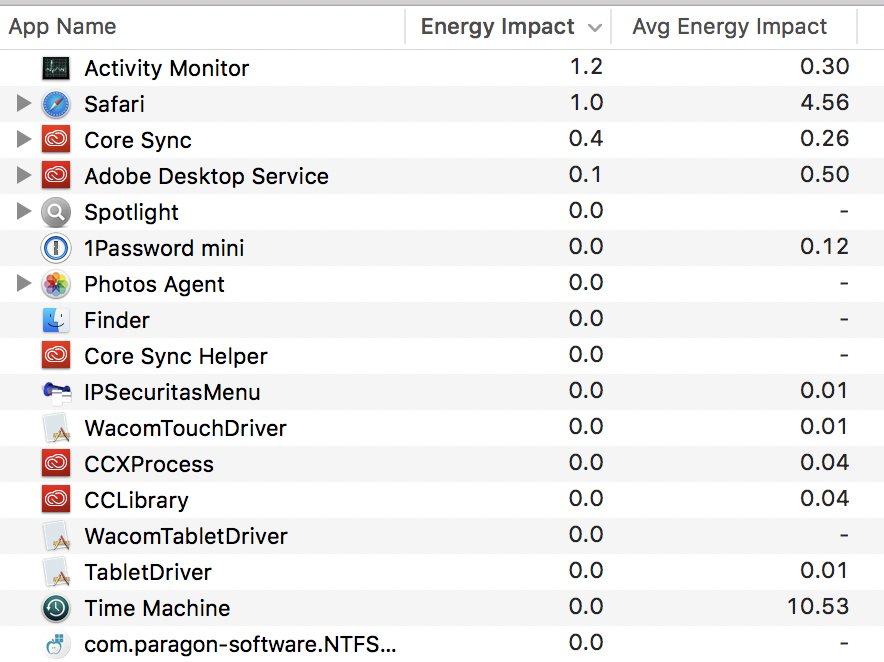Click the Finder face icon

click(56, 320)
